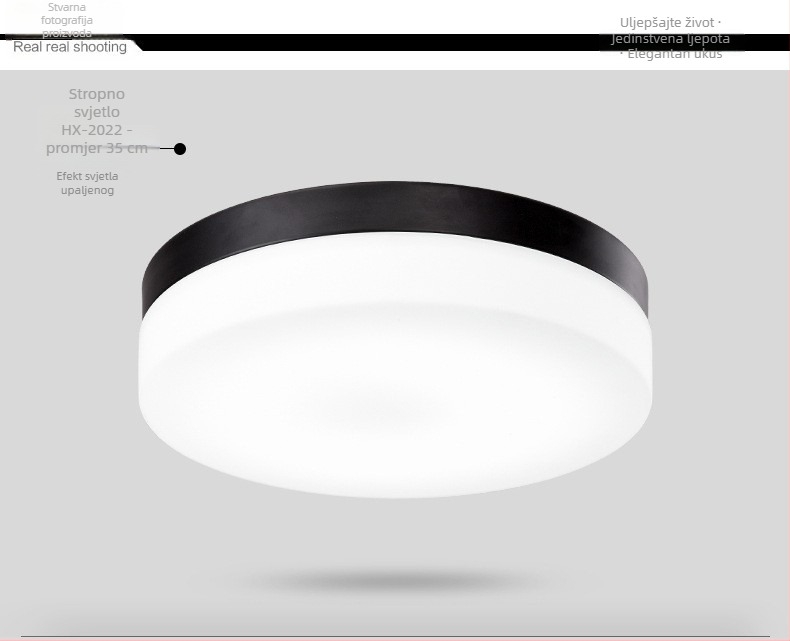The width and height of the screenshot is (790, 641).
Task: Click the ceiling lamp product photo
Action: click(x=395, y=340)
